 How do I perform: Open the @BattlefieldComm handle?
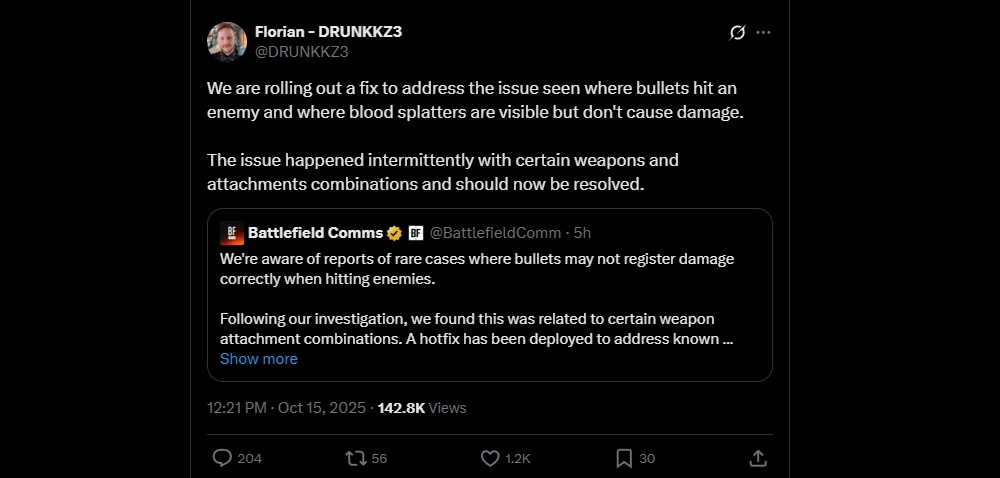point(493,233)
